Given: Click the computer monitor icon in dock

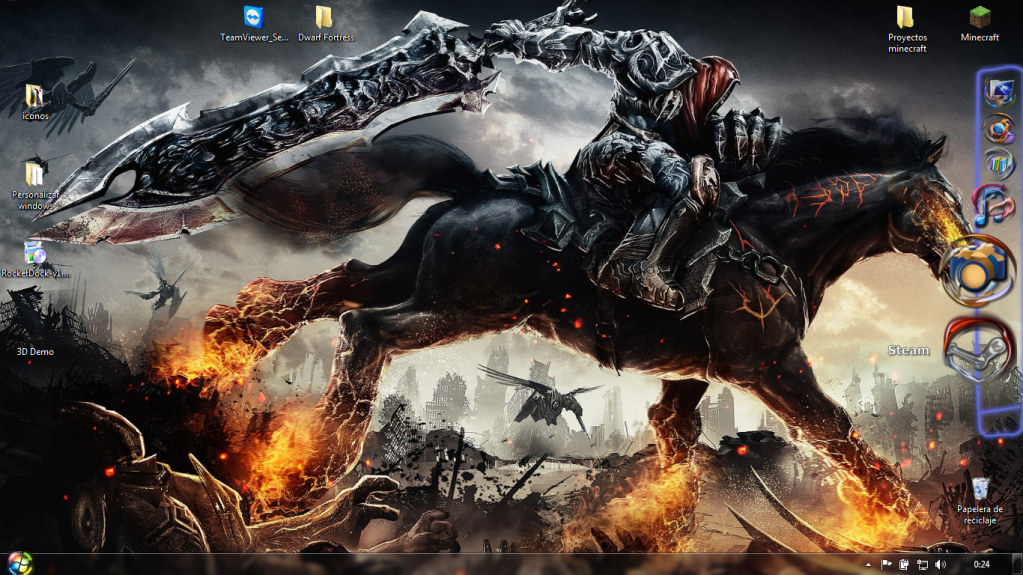Looking at the screenshot, I should [999, 93].
